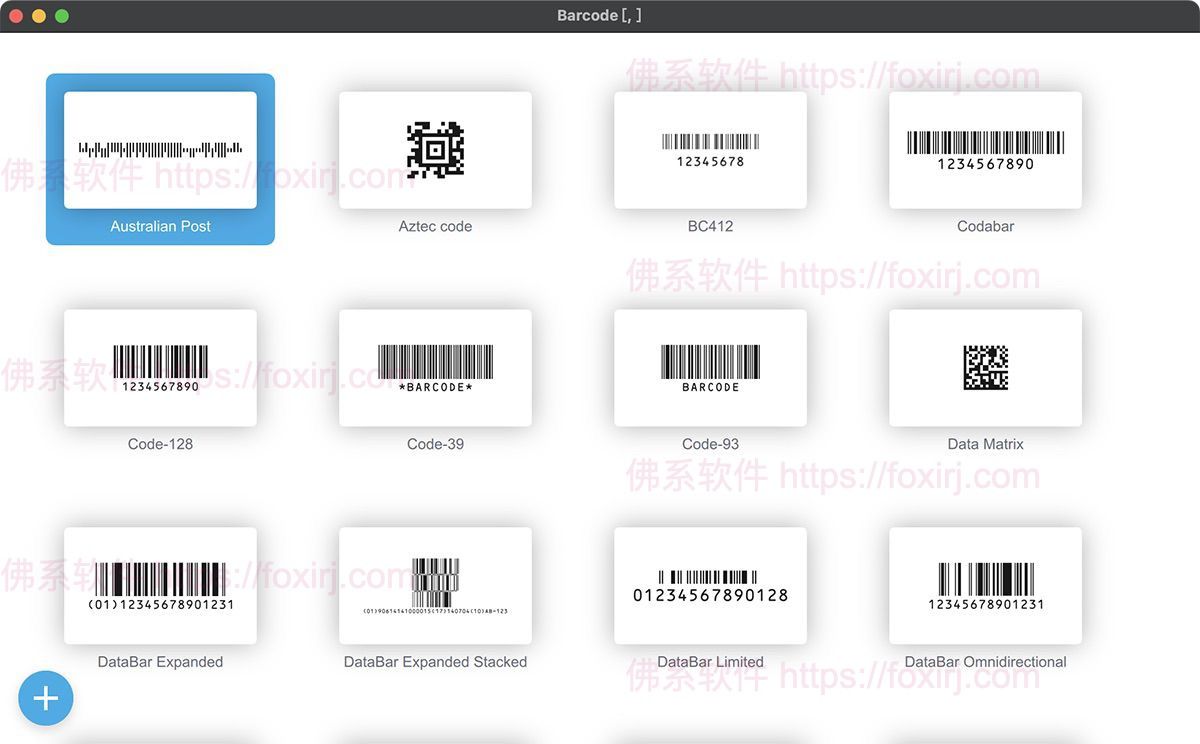Click the "Aztec code" text label
1200x744 pixels.
coord(435,226)
